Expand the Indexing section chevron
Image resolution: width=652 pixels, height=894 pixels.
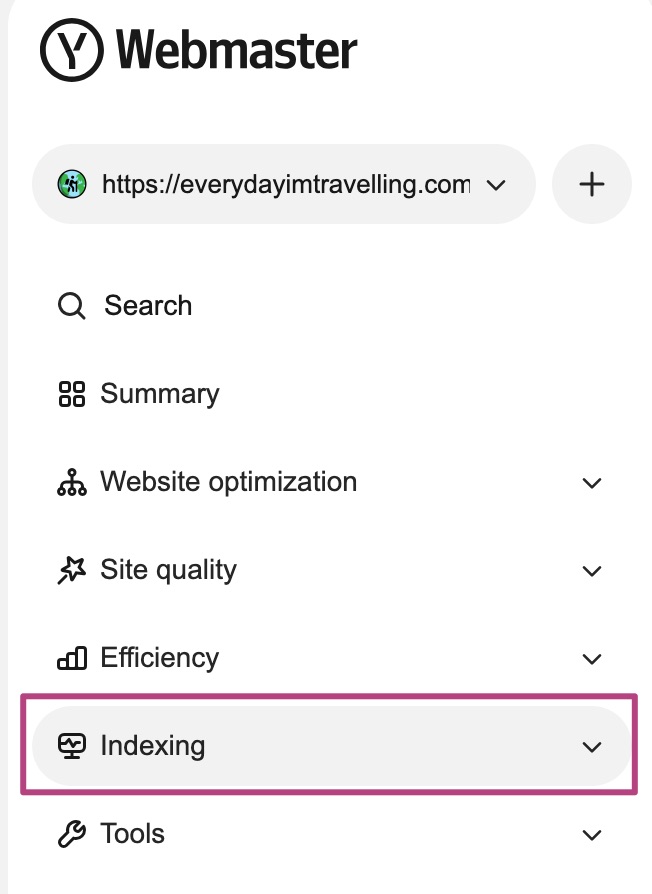(592, 747)
